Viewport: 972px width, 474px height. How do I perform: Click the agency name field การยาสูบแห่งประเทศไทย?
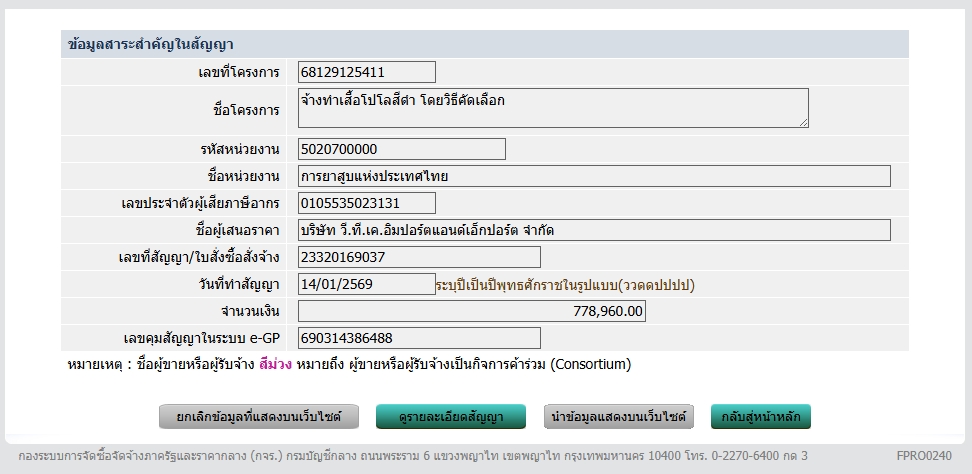[594, 176]
